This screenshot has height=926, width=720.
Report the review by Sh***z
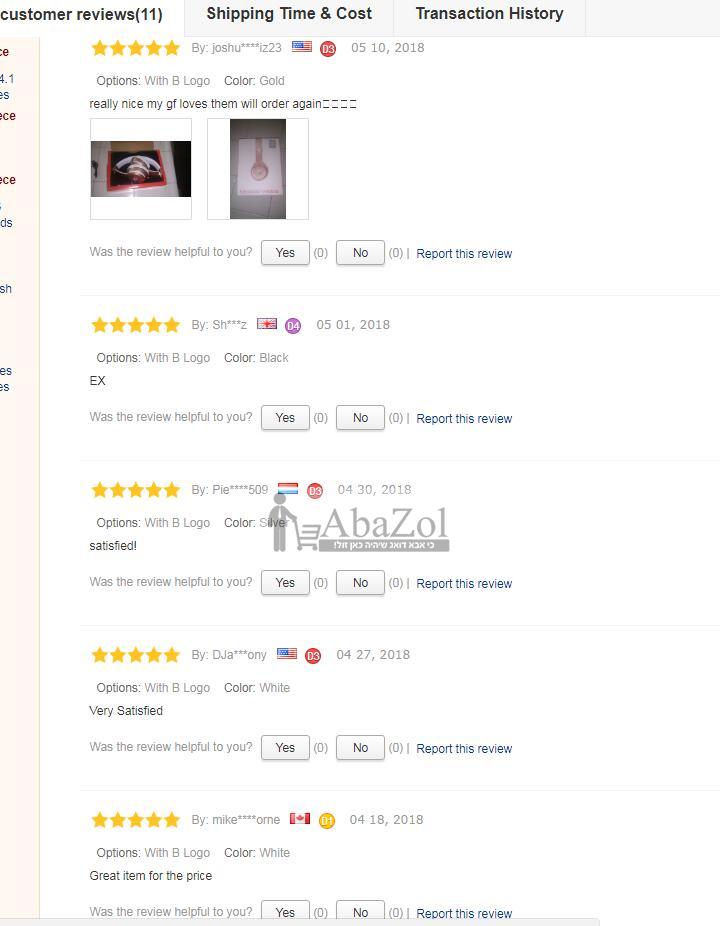click(x=464, y=419)
